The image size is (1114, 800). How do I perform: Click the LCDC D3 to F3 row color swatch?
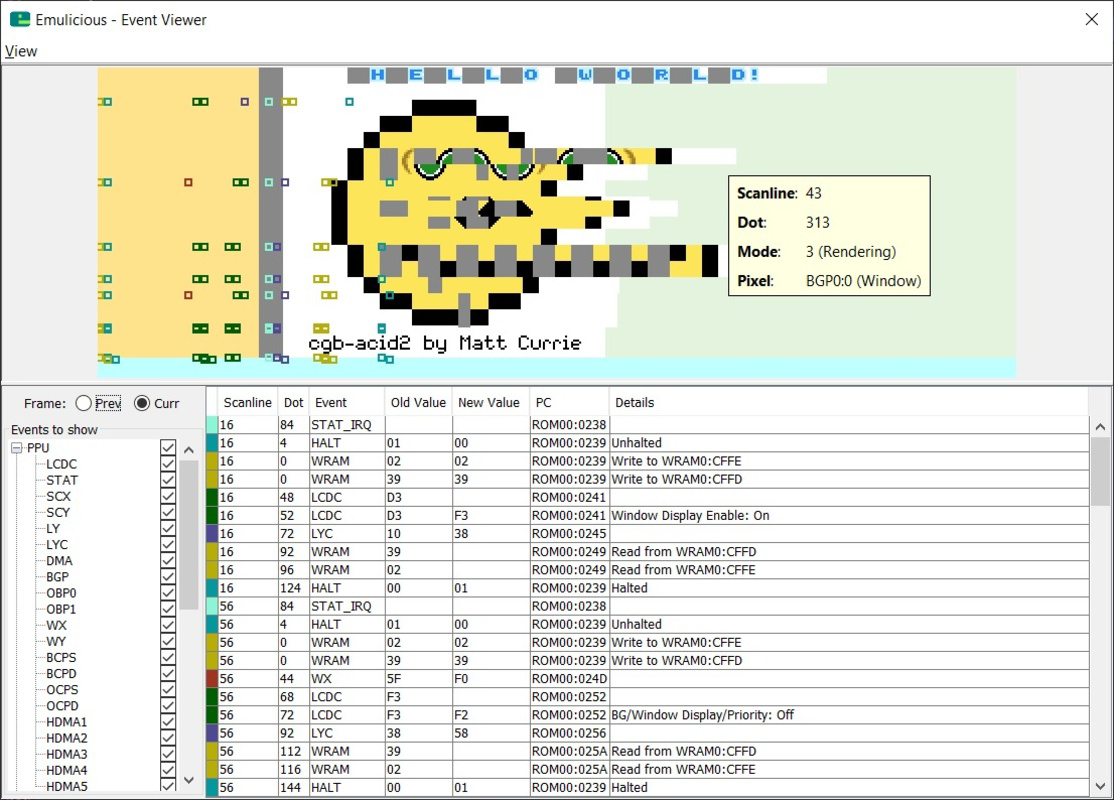click(x=212, y=516)
